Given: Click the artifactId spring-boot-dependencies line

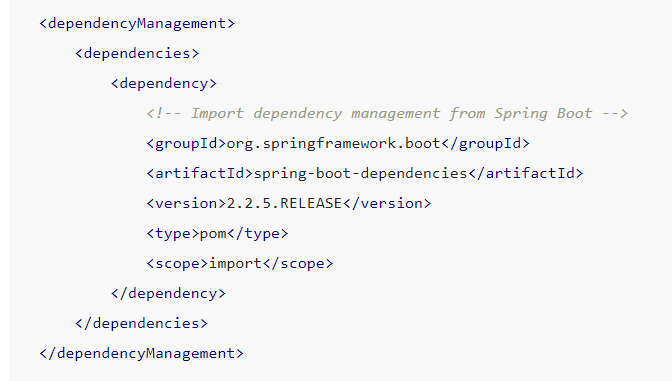Looking at the screenshot, I should 365,174.
